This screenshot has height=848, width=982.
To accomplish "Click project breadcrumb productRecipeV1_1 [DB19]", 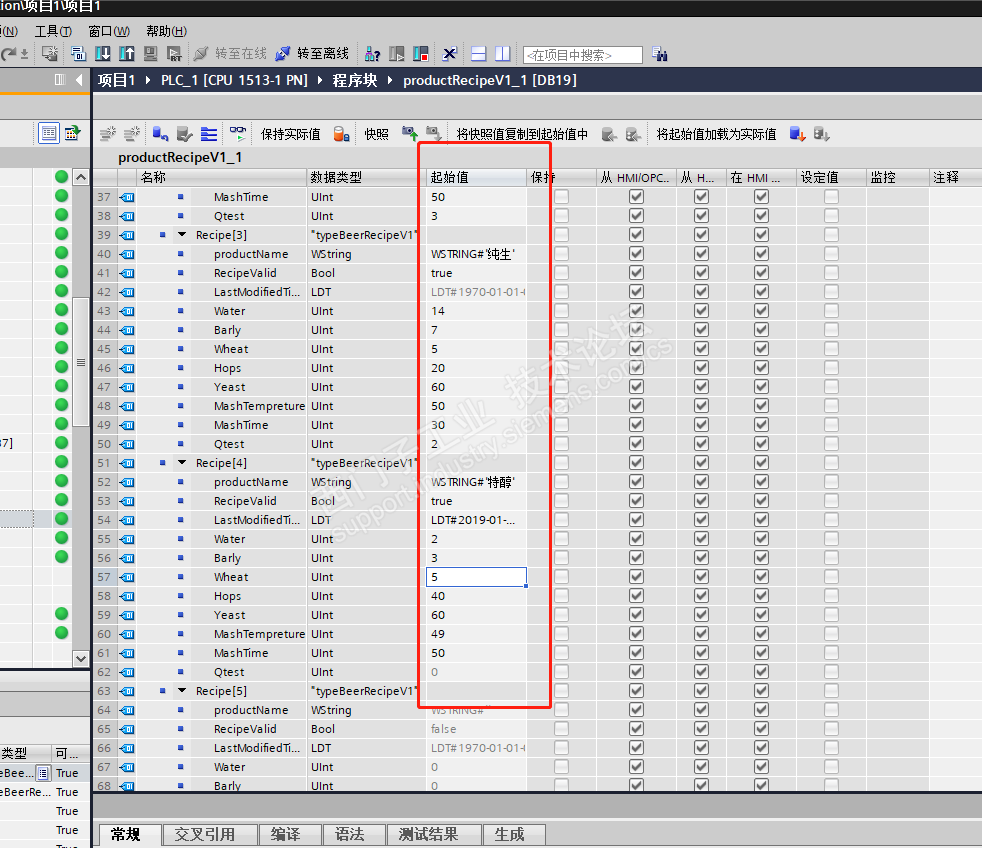I will tap(490, 80).
